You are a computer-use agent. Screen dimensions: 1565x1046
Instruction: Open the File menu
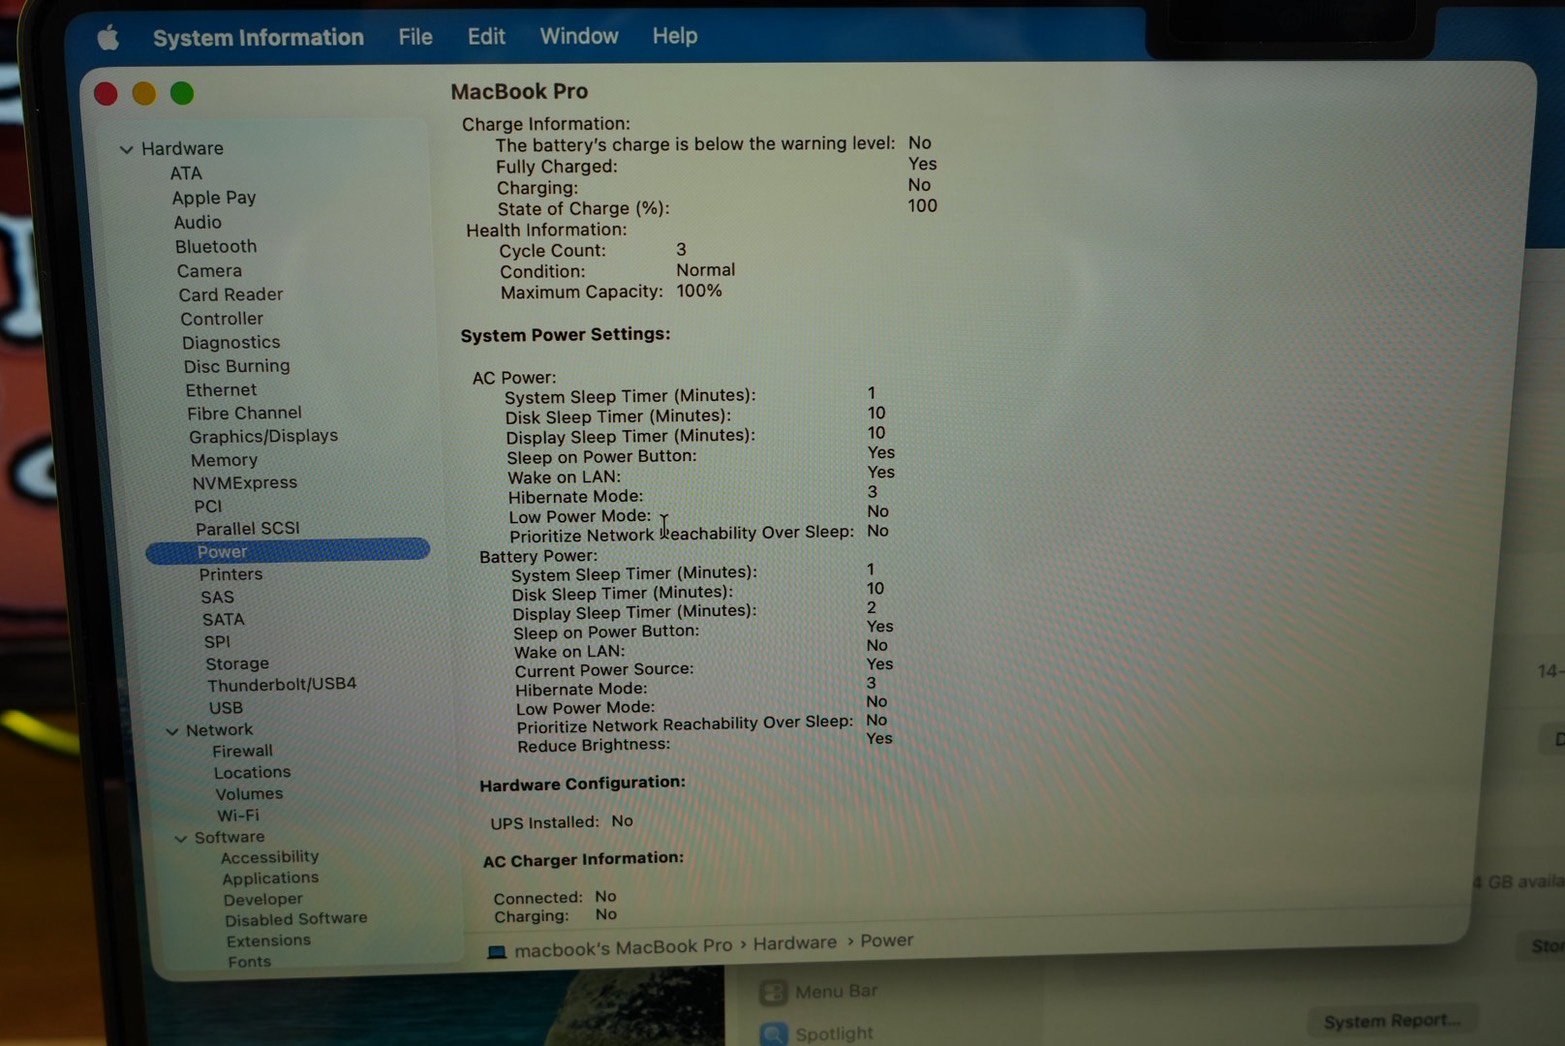[415, 37]
